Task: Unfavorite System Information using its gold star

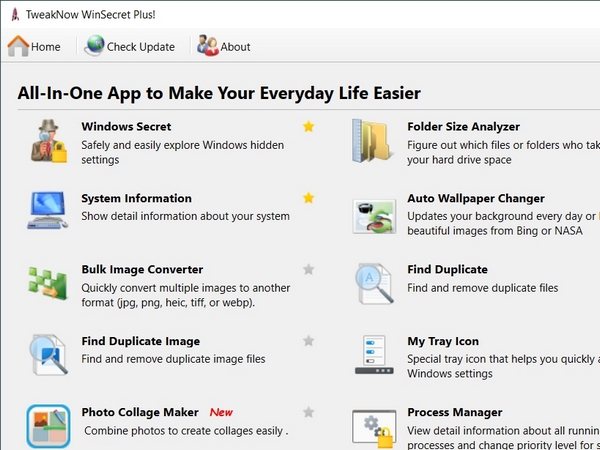Action: click(x=308, y=198)
